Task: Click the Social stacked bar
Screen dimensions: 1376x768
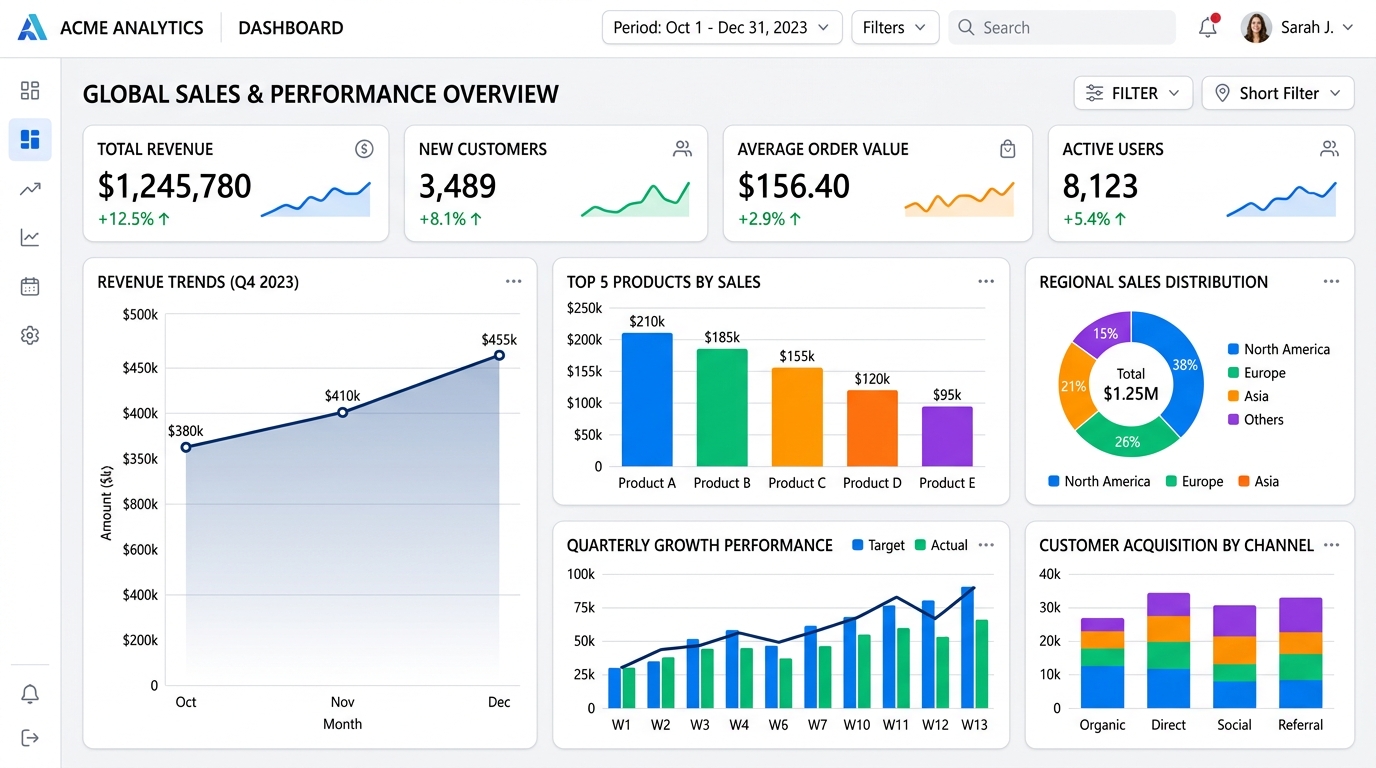Action: pos(1234,656)
